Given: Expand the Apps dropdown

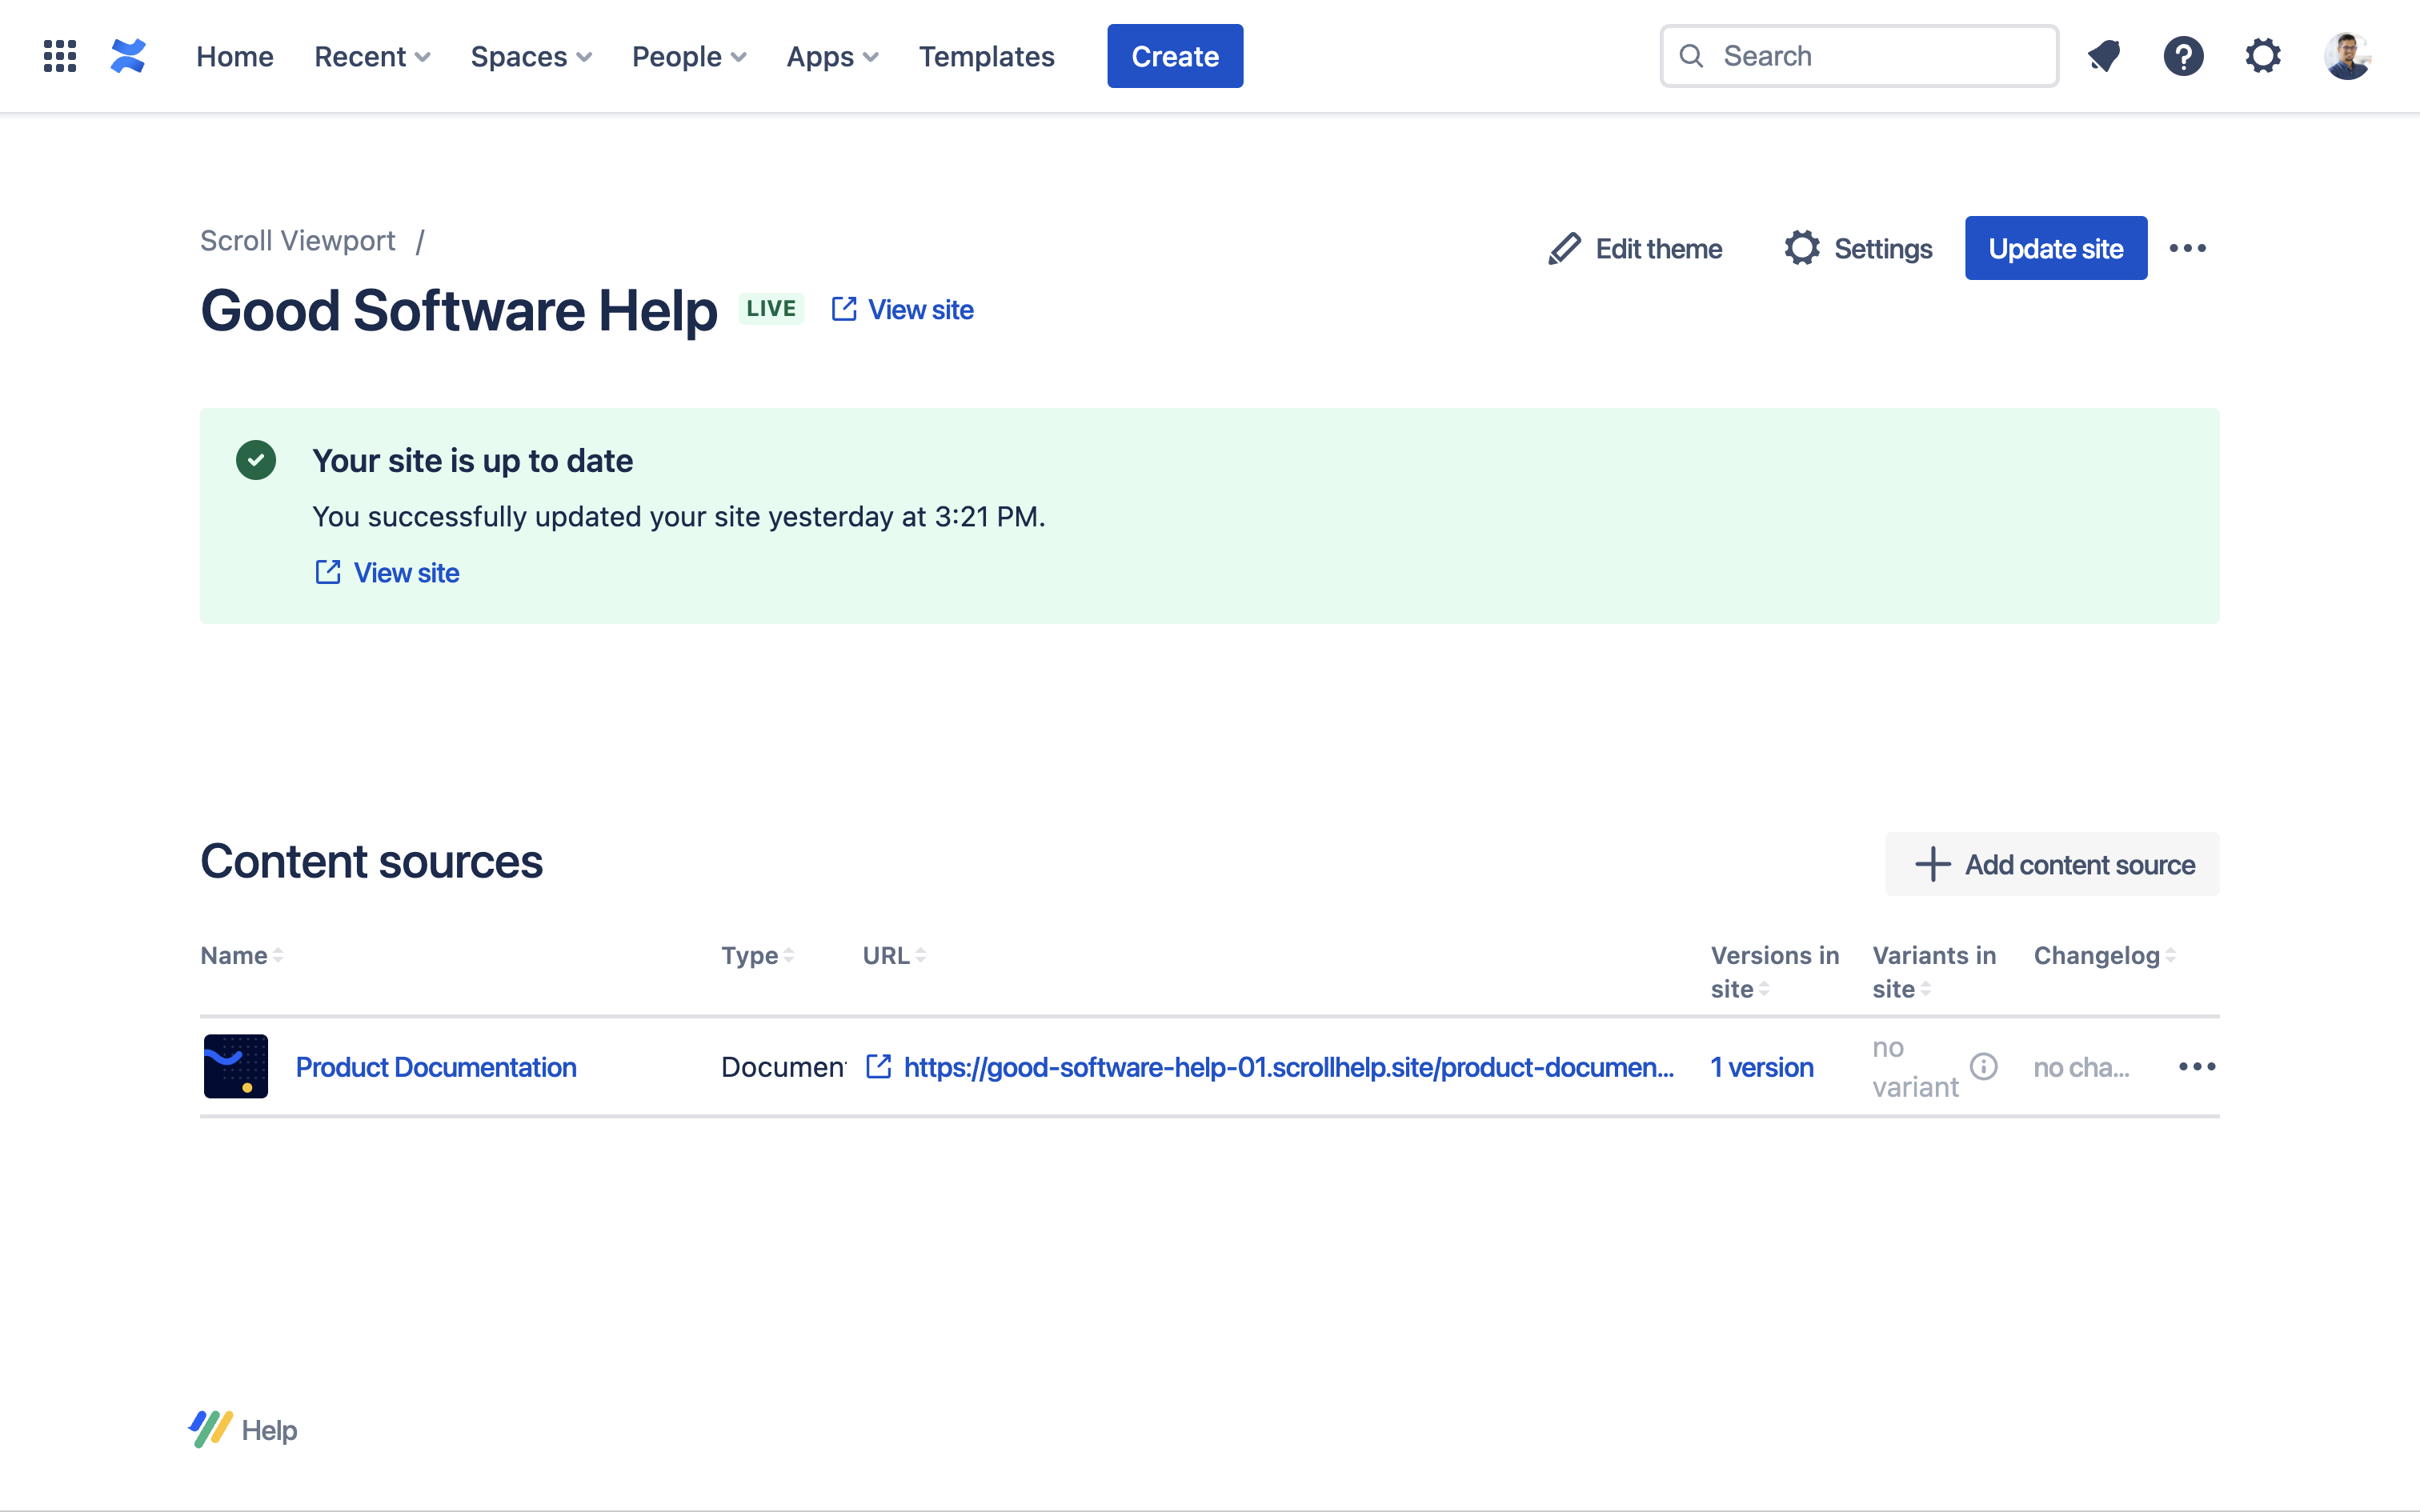Looking at the screenshot, I should click(832, 56).
